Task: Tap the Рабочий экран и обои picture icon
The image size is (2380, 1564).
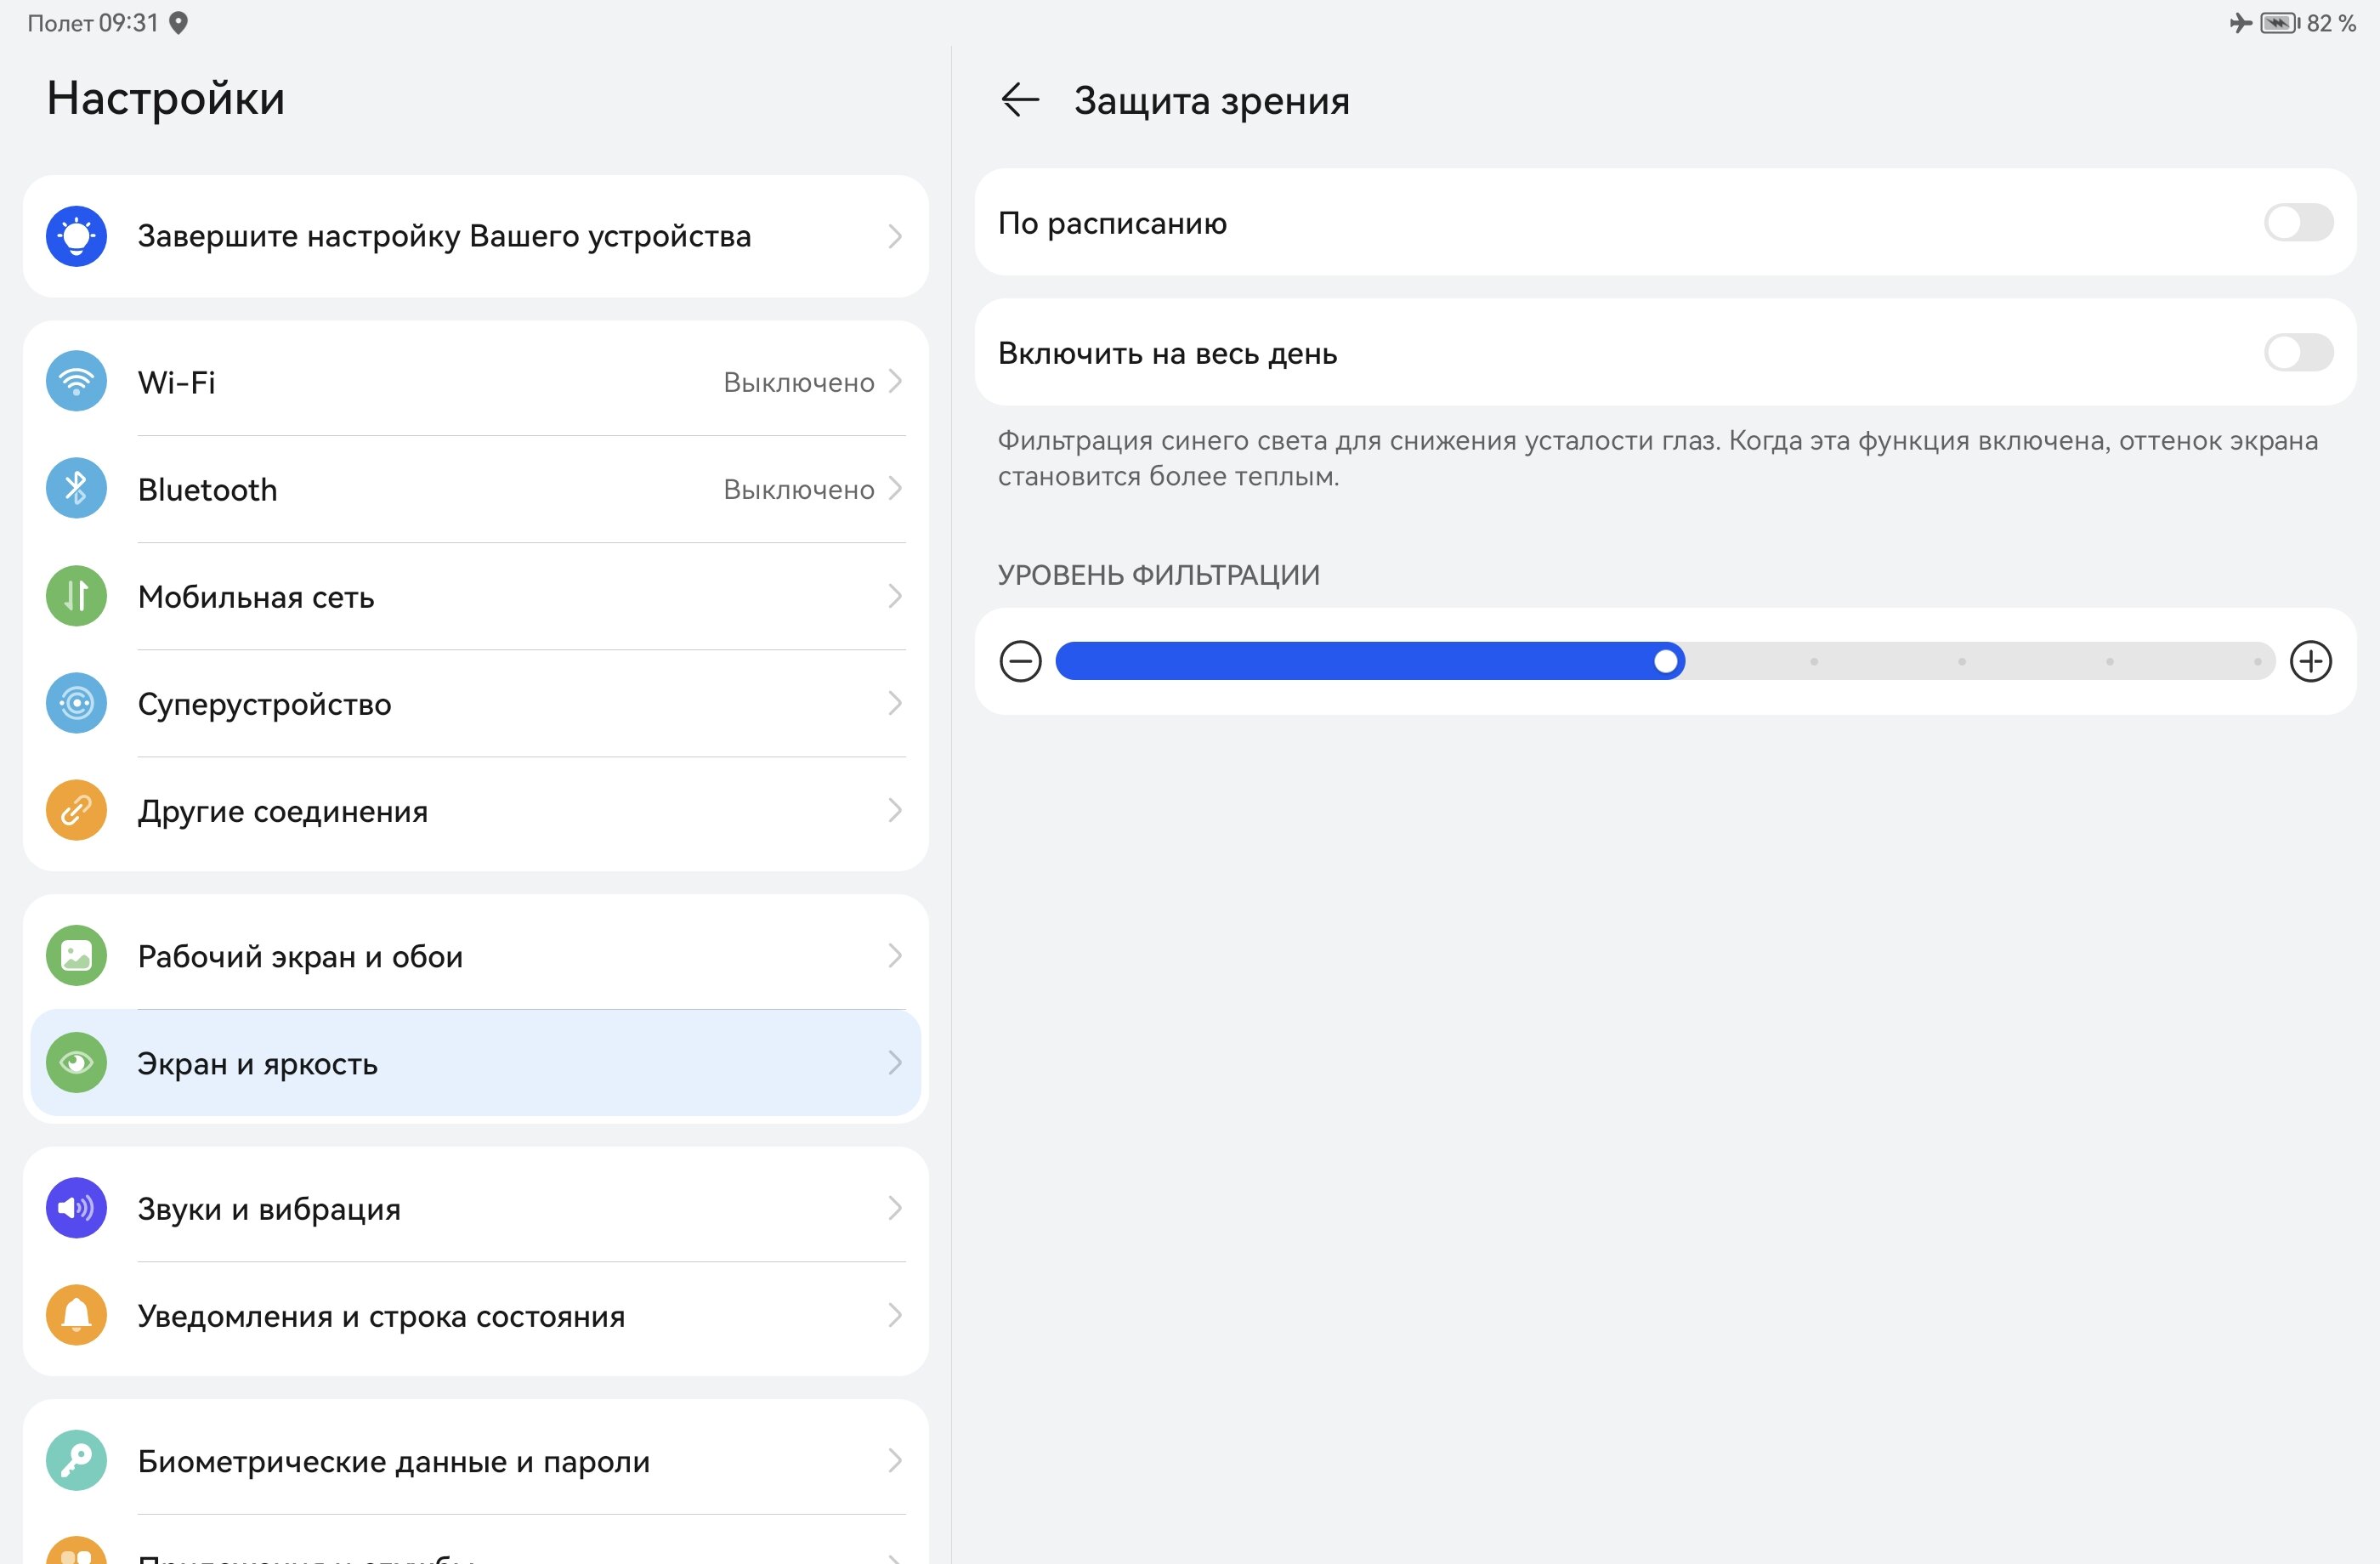Action: coord(76,956)
